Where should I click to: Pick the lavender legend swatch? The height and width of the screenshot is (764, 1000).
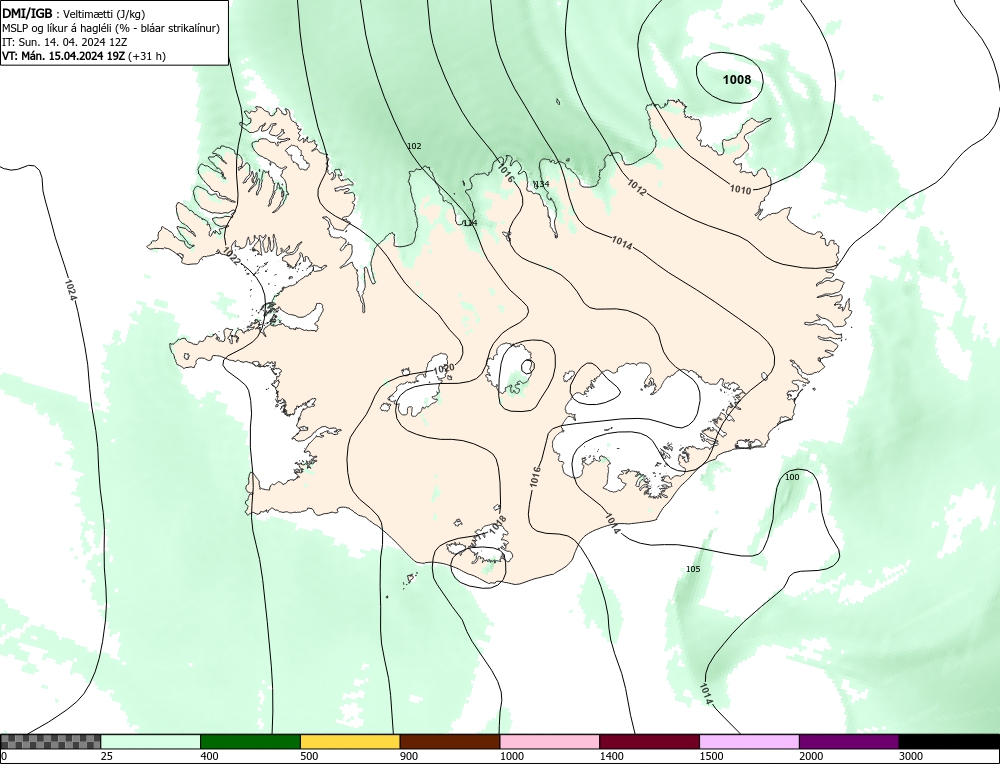749,741
